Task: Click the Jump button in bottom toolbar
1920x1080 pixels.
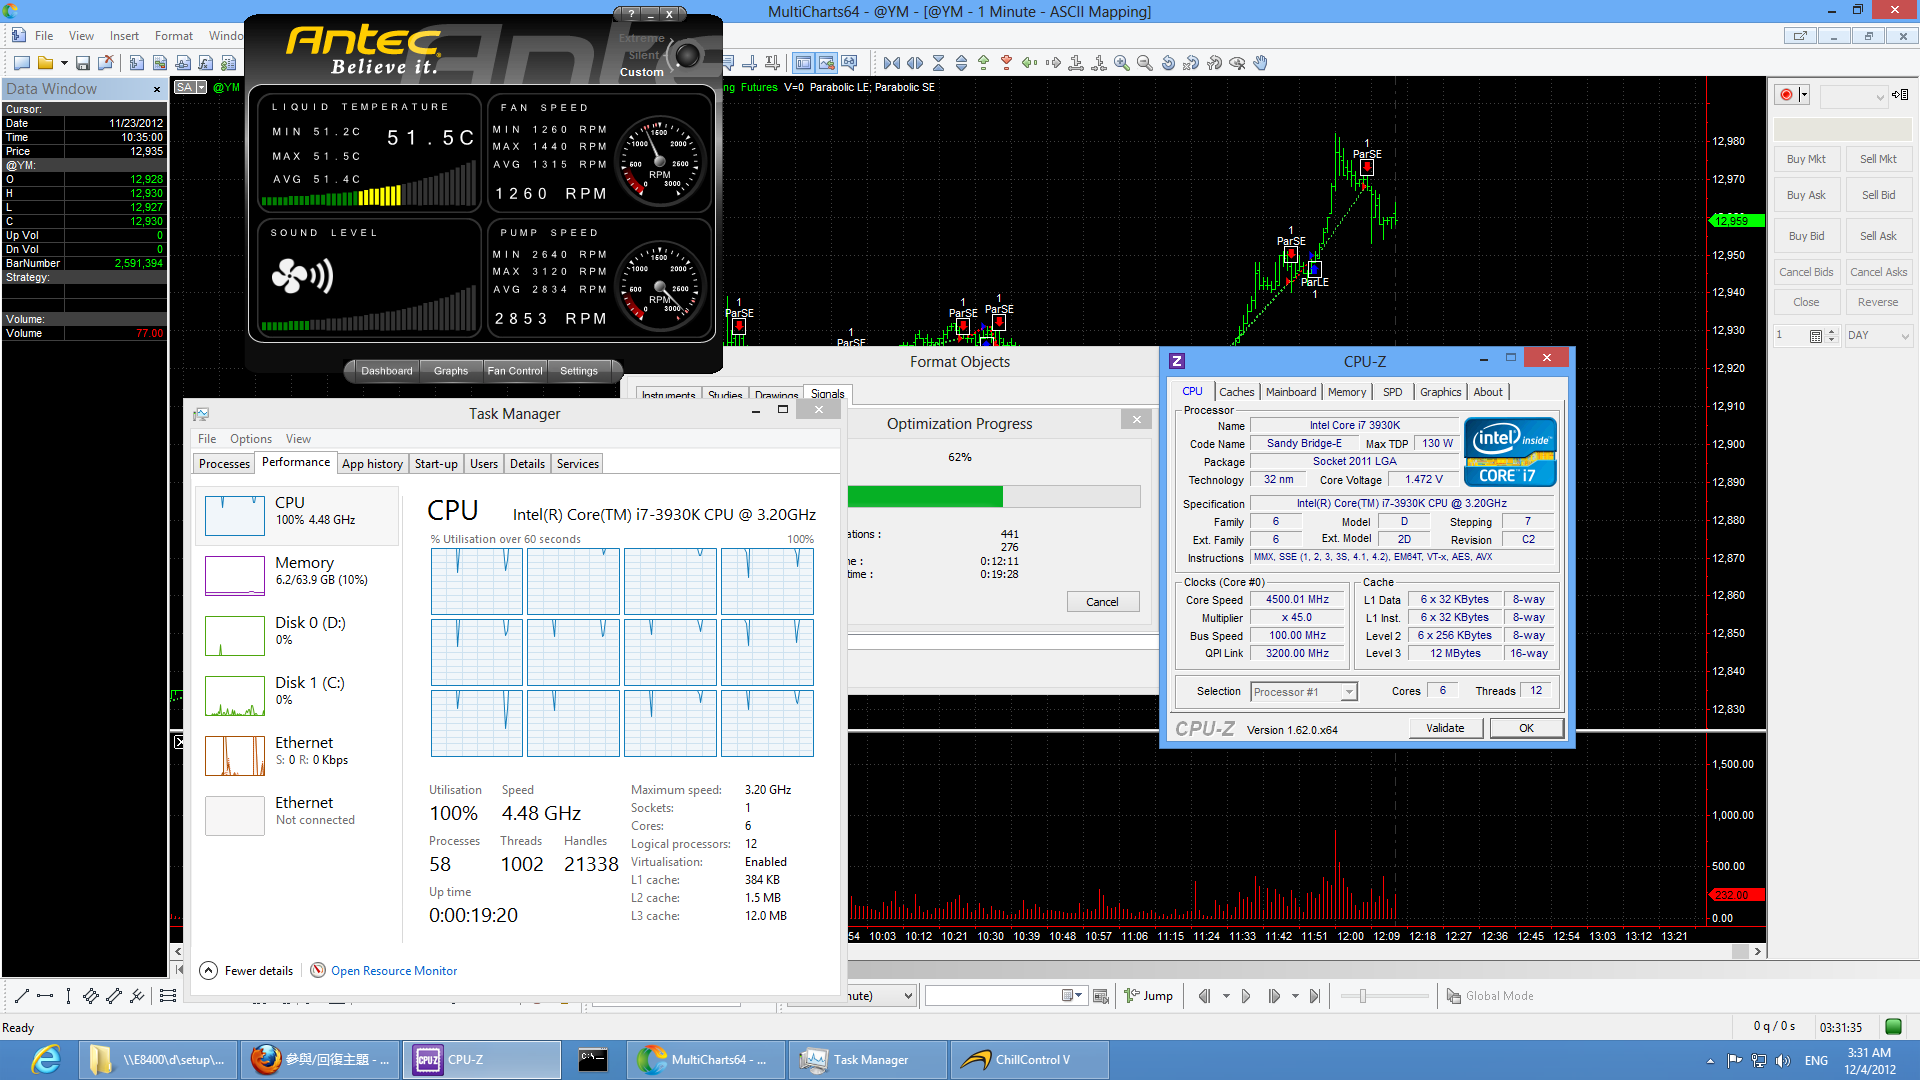Action: (1149, 996)
